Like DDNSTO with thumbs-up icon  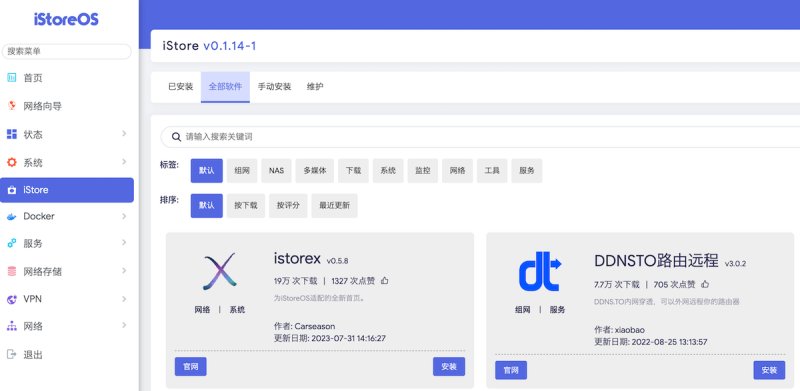(705, 284)
